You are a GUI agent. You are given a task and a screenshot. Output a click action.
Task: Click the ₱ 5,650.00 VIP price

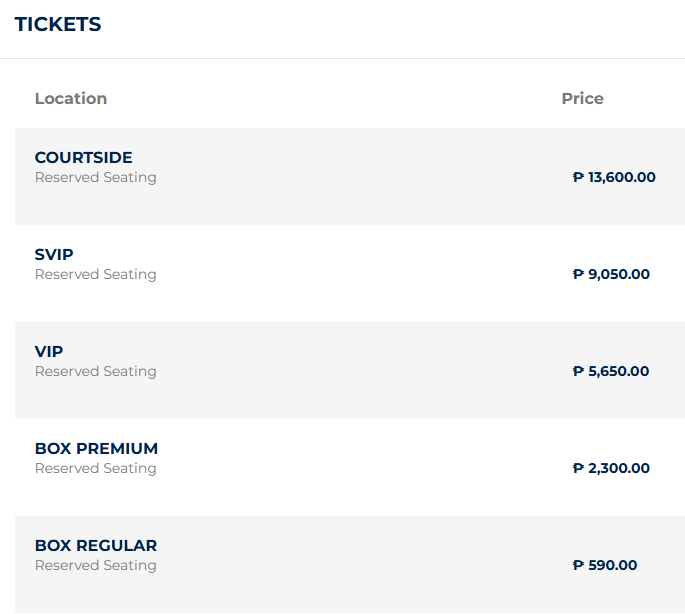click(611, 371)
